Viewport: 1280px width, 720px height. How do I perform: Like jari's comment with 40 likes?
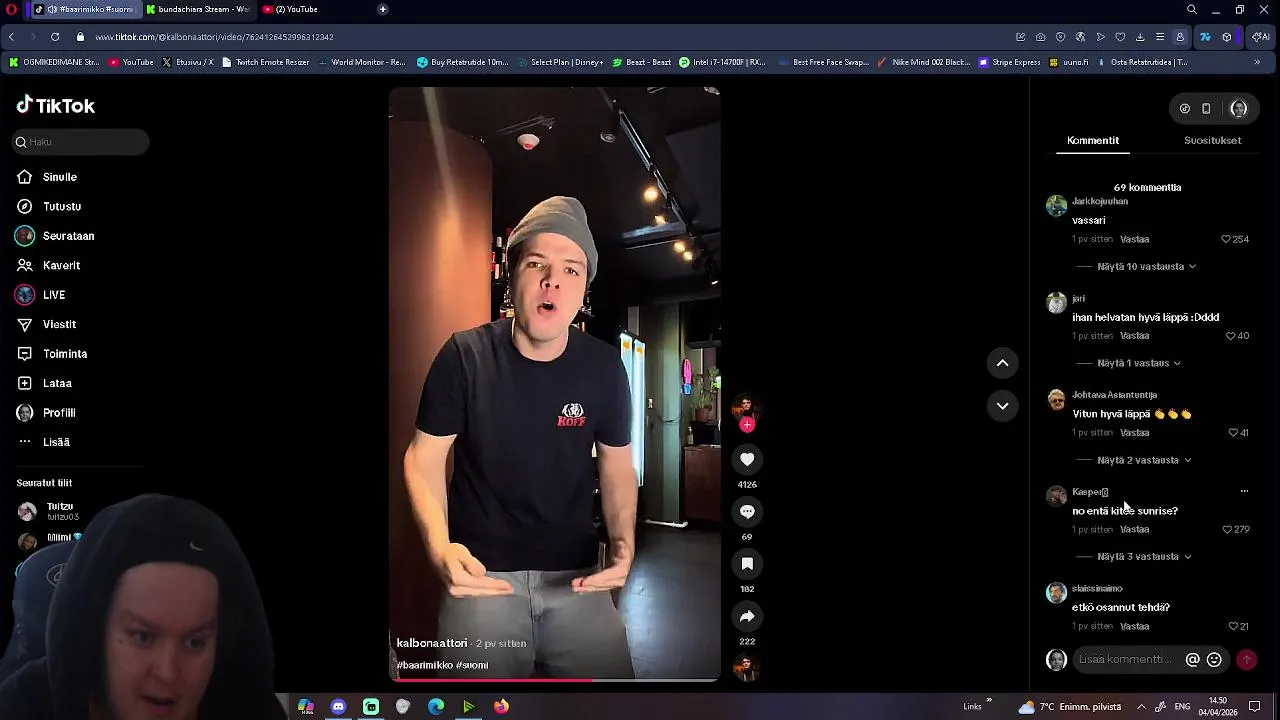click(1231, 336)
